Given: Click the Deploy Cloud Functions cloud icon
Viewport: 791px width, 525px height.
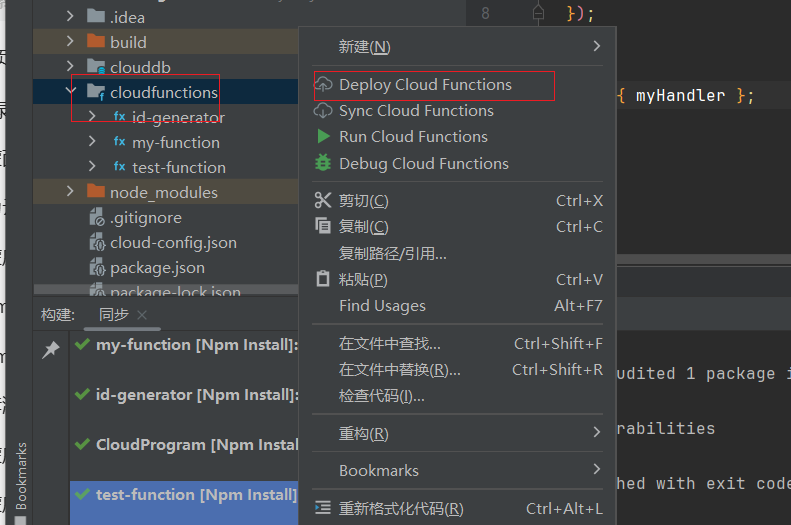Looking at the screenshot, I should [x=323, y=84].
